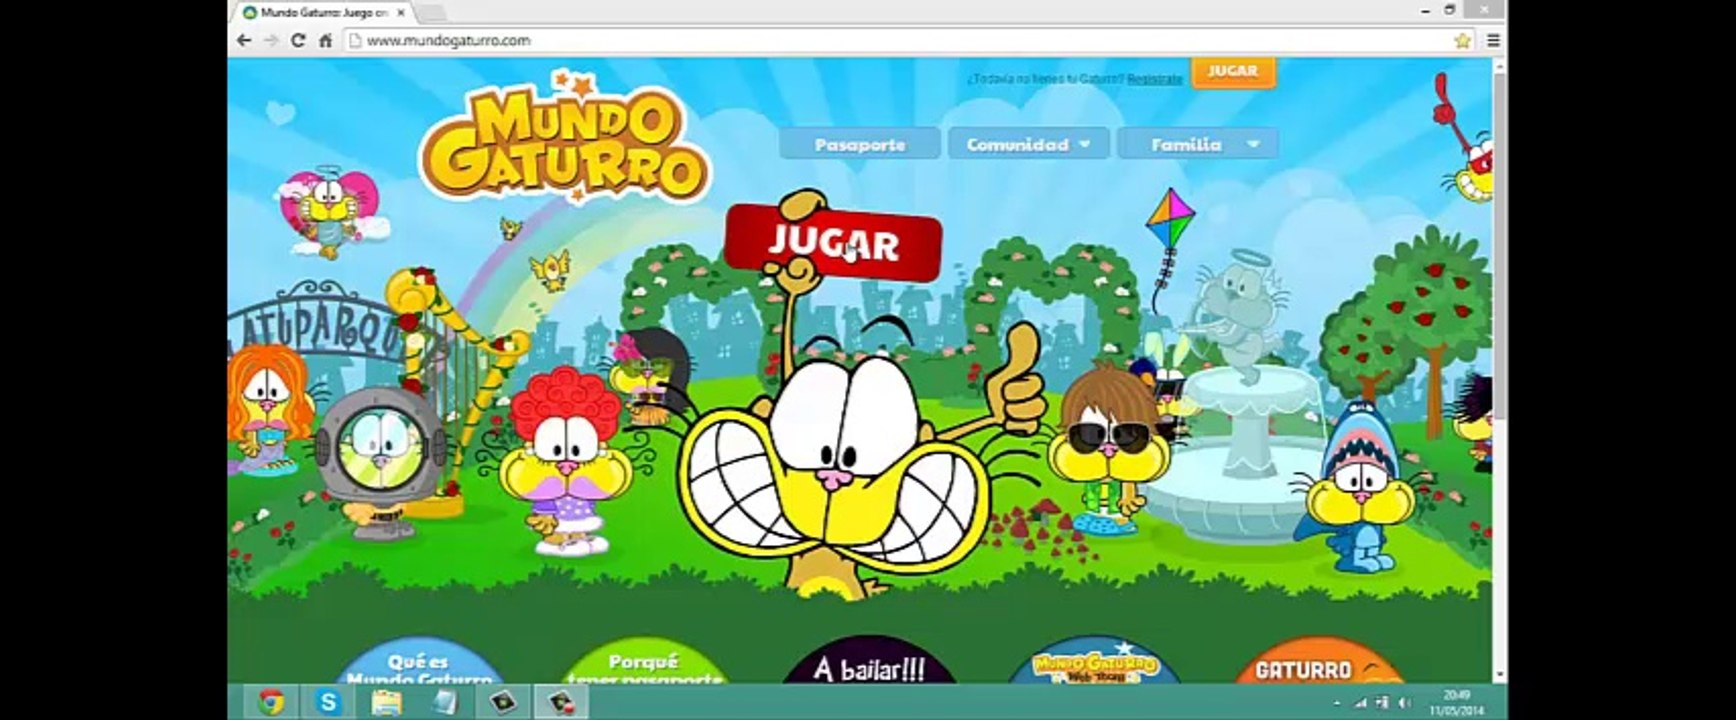Open the Mundo Gaturro Web Store circle

(1095, 662)
